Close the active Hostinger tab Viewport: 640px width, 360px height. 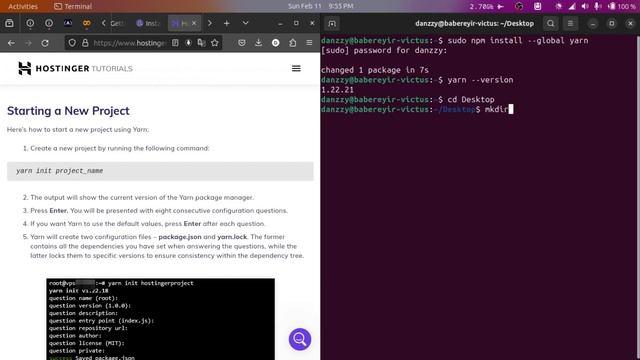tap(194, 23)
